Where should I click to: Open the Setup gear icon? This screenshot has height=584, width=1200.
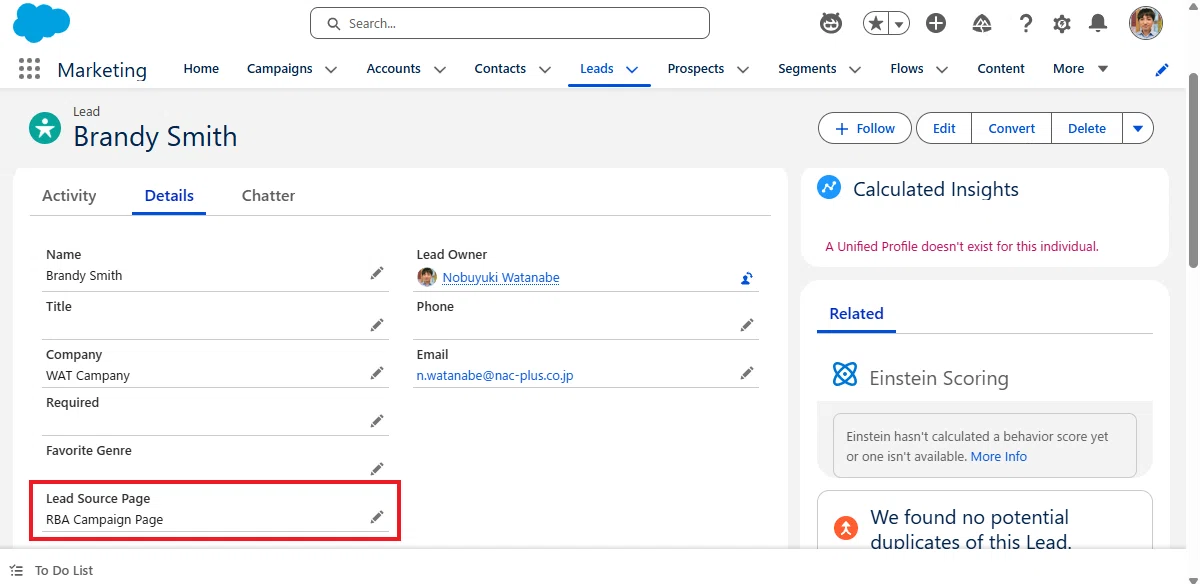[x=1062, y=23]
